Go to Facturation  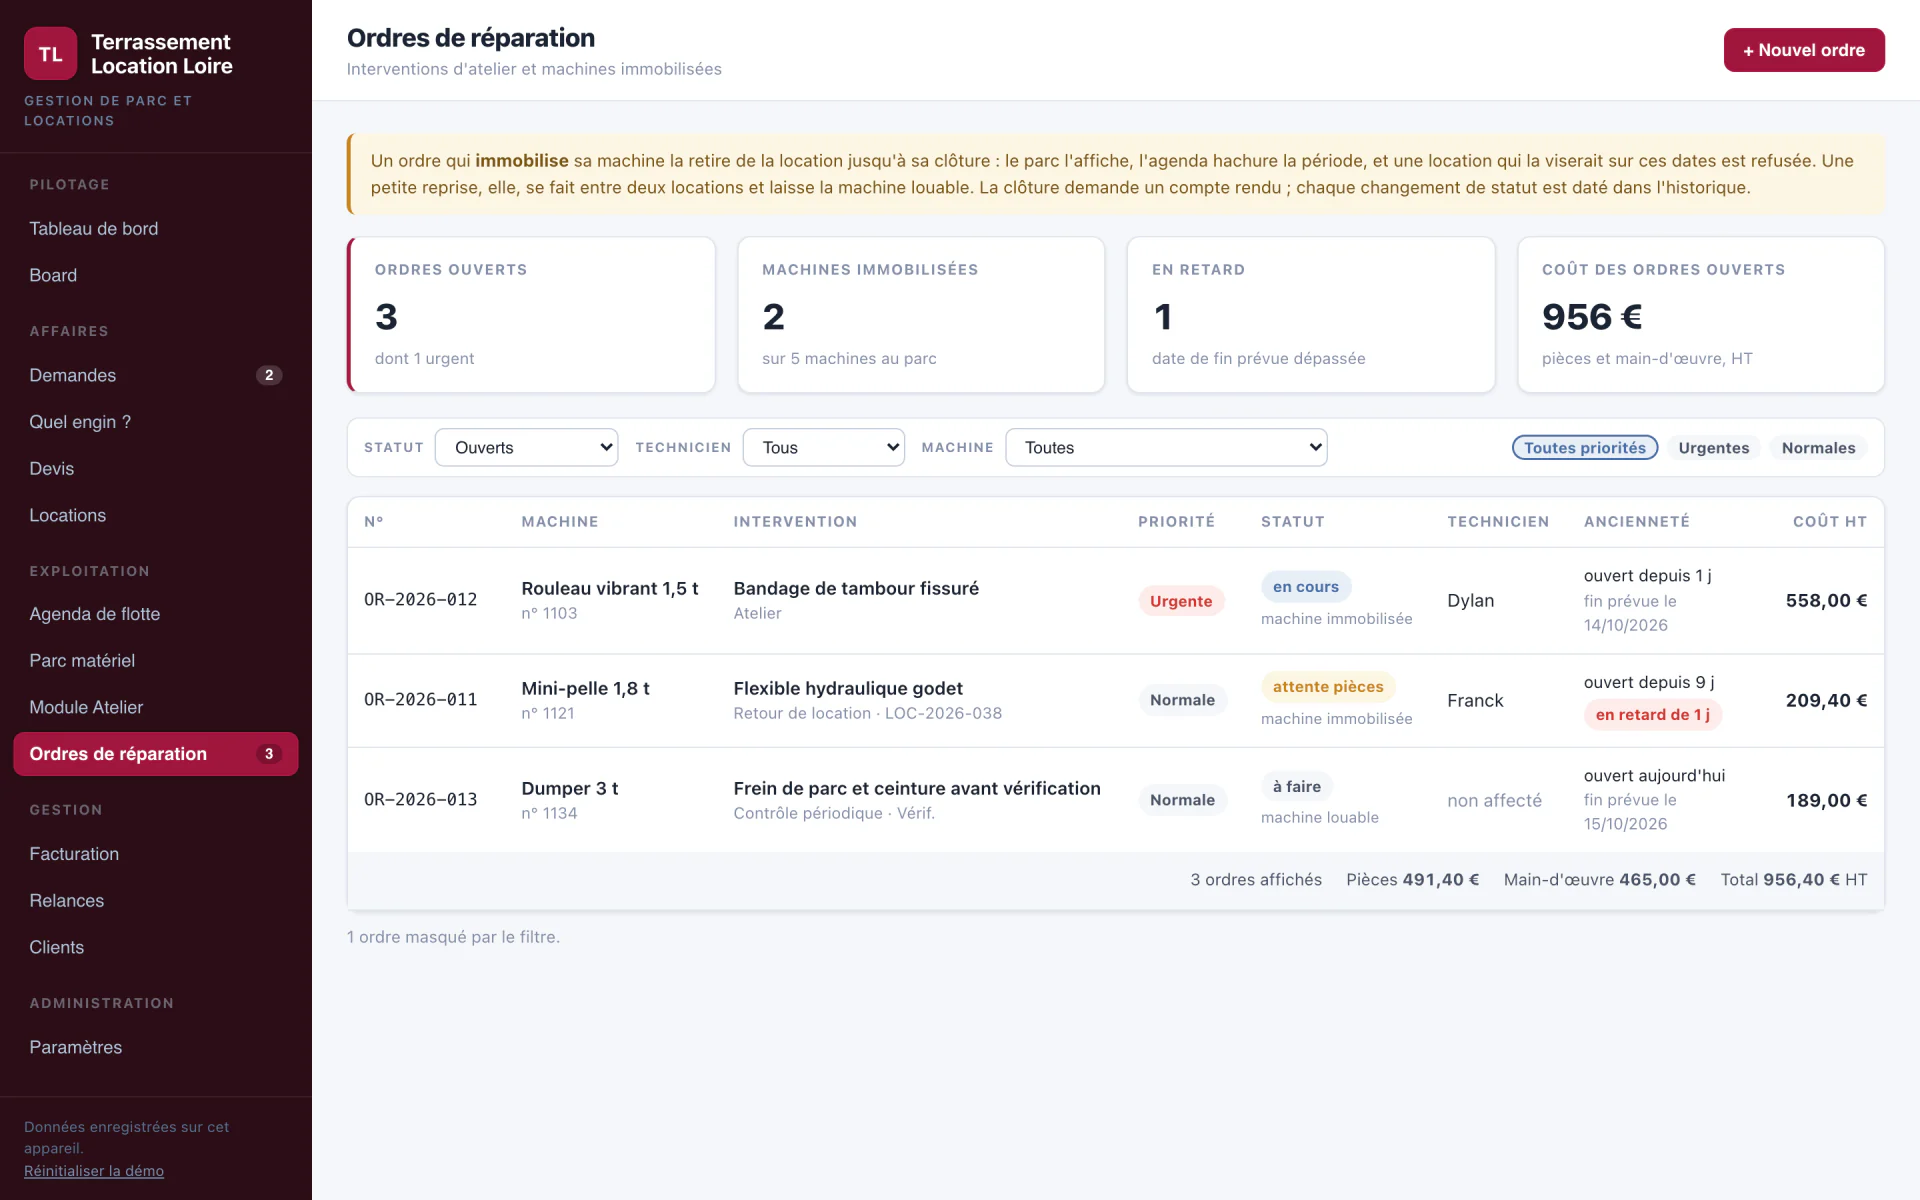click(x=156, y=854)
